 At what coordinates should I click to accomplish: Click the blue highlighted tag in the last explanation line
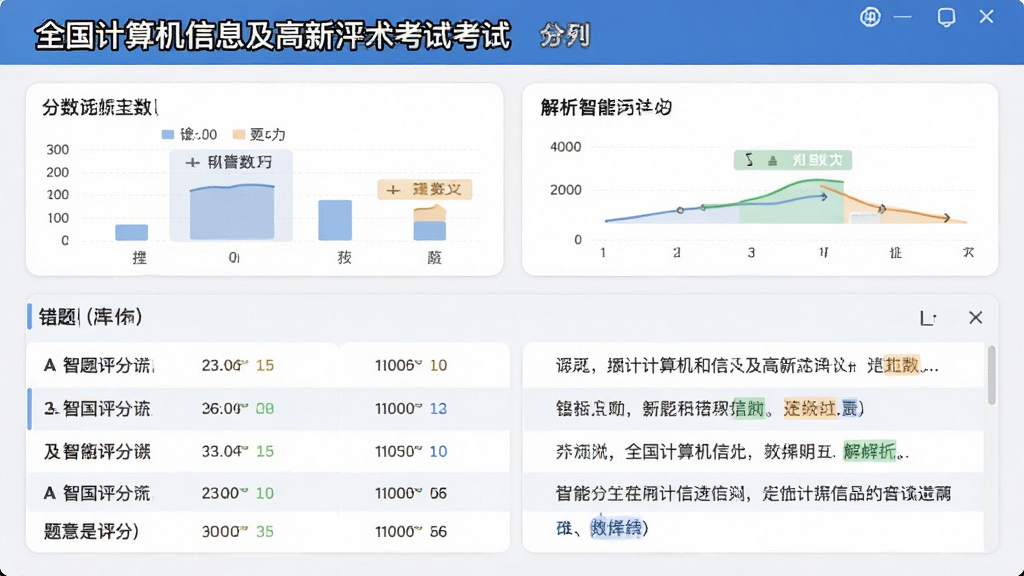[616, 528]
